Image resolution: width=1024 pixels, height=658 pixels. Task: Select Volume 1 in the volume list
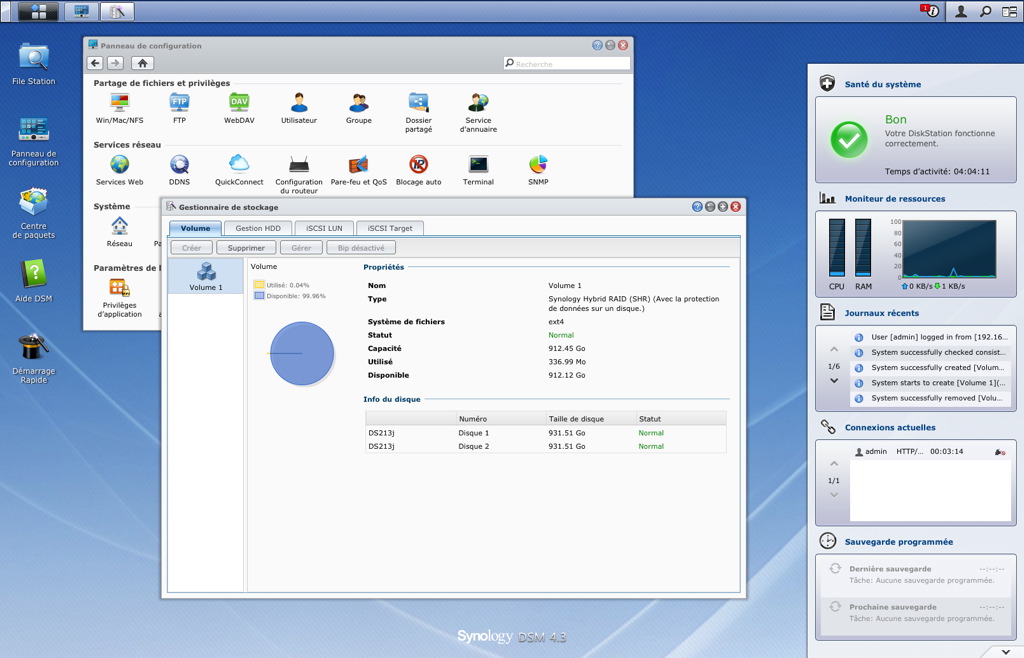coord(206,276)
